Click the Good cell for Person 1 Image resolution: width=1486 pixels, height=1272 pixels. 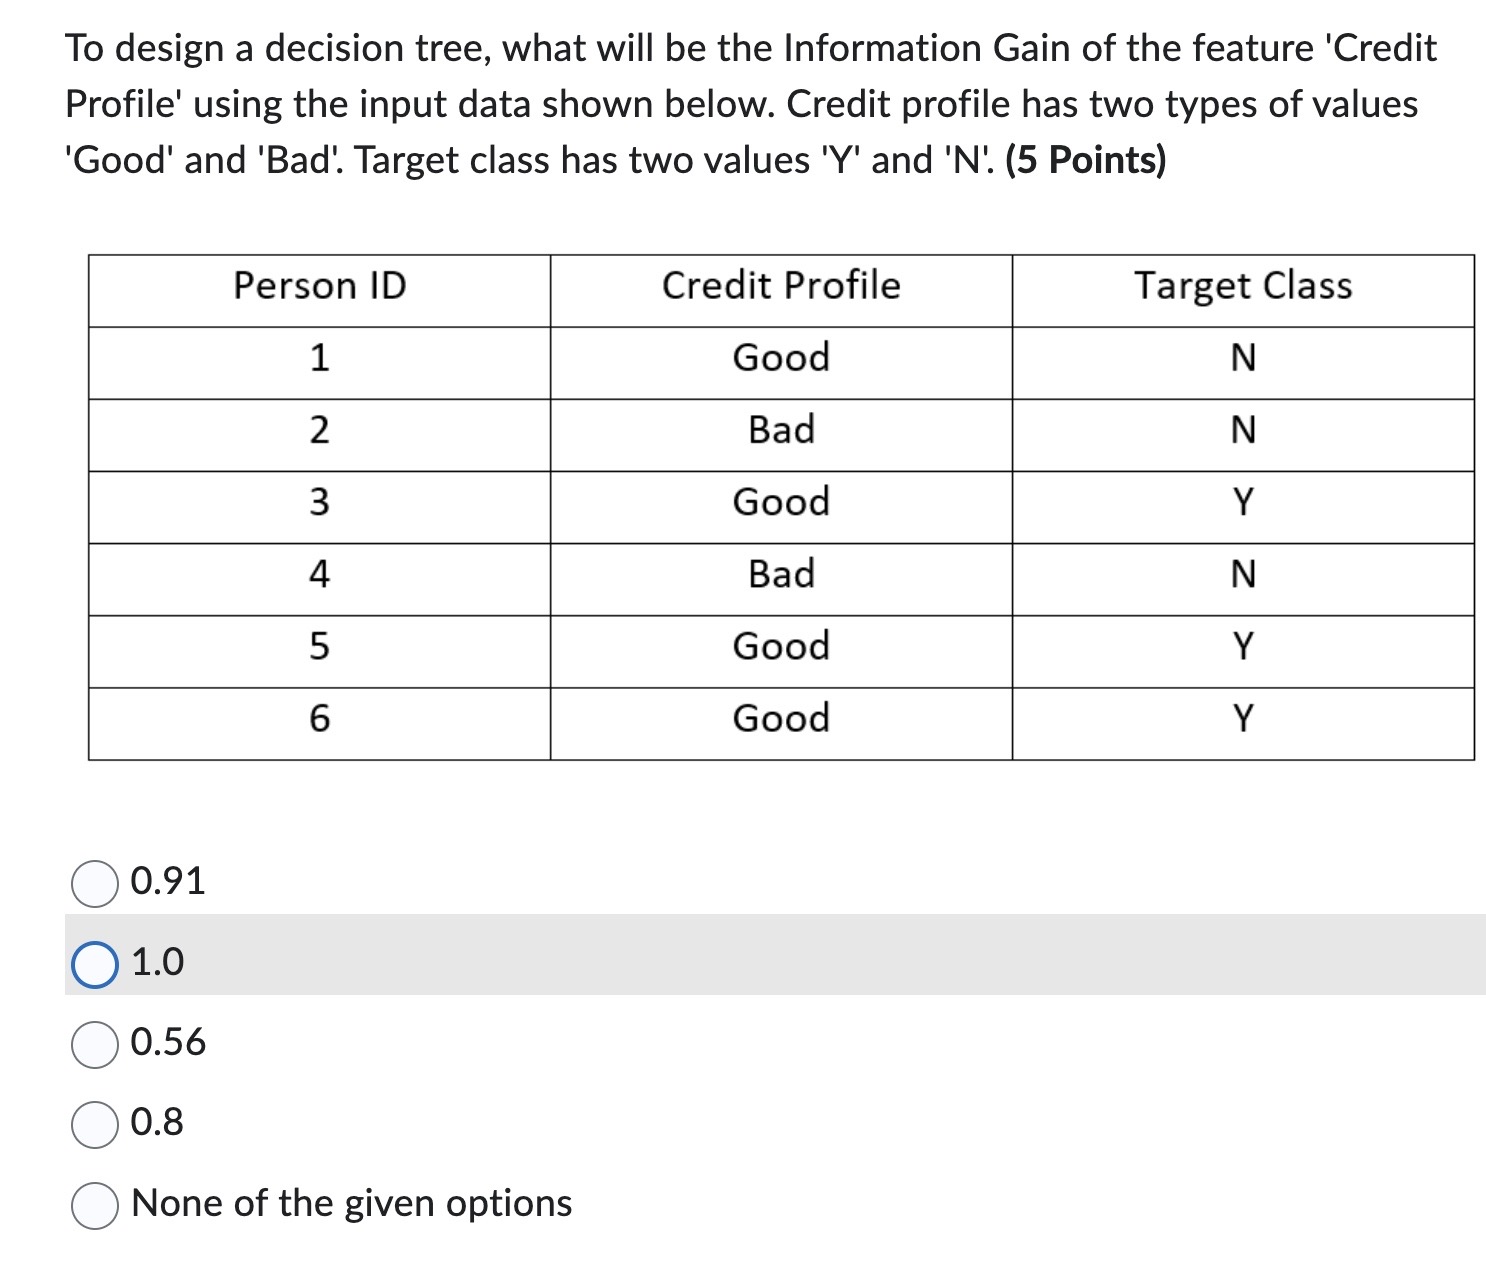pos(781,358)
